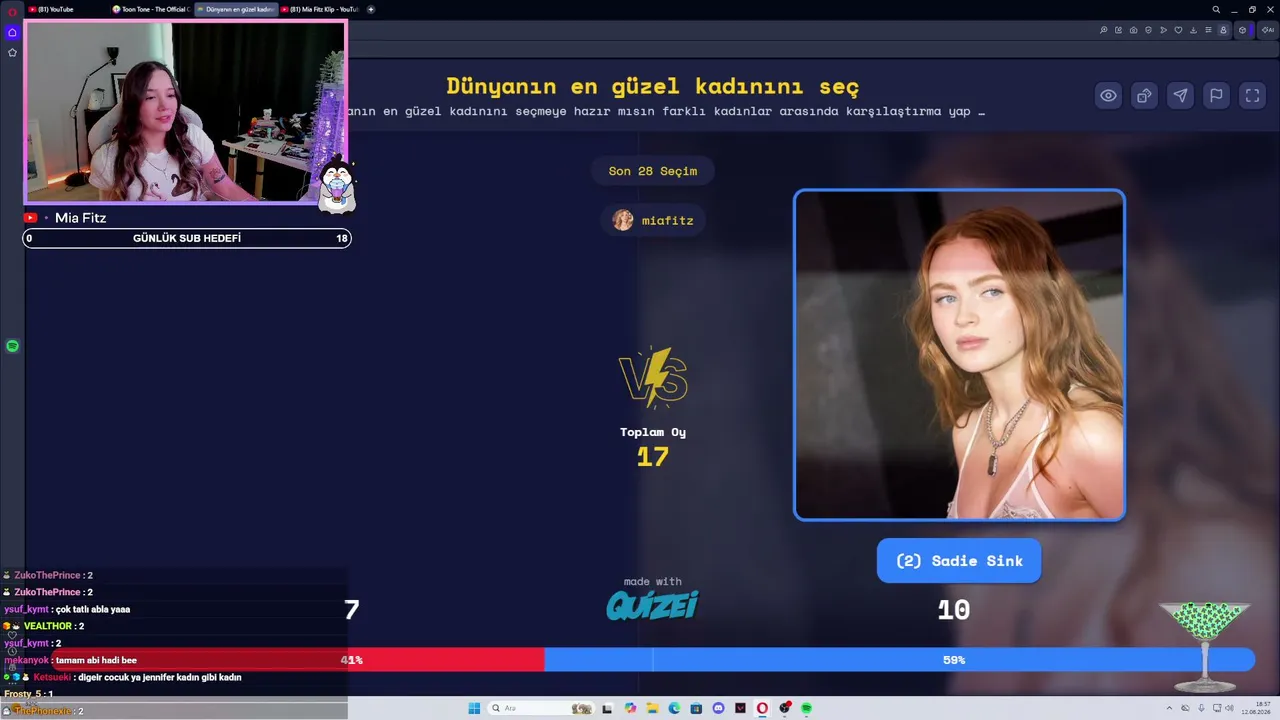The image size is (1280, 720).
Task: Open the profile account icon
Action: point(1222,30)
